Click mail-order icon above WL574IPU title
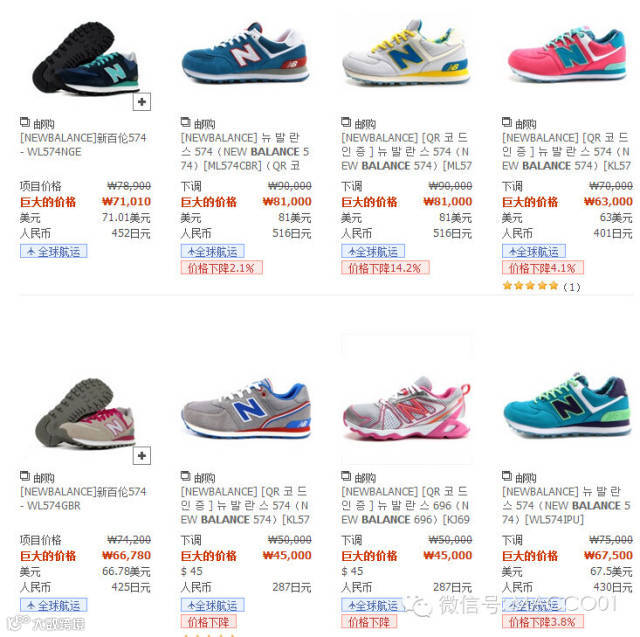 pos(507,476)
